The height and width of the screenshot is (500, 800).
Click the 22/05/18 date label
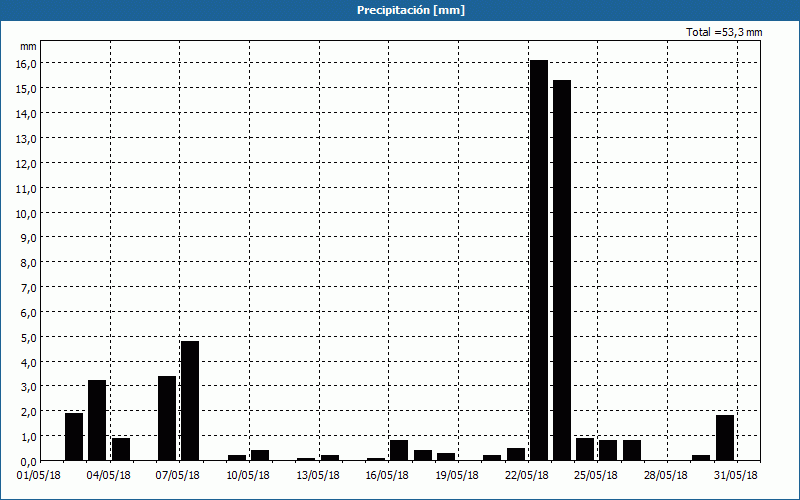coord(527,476)
